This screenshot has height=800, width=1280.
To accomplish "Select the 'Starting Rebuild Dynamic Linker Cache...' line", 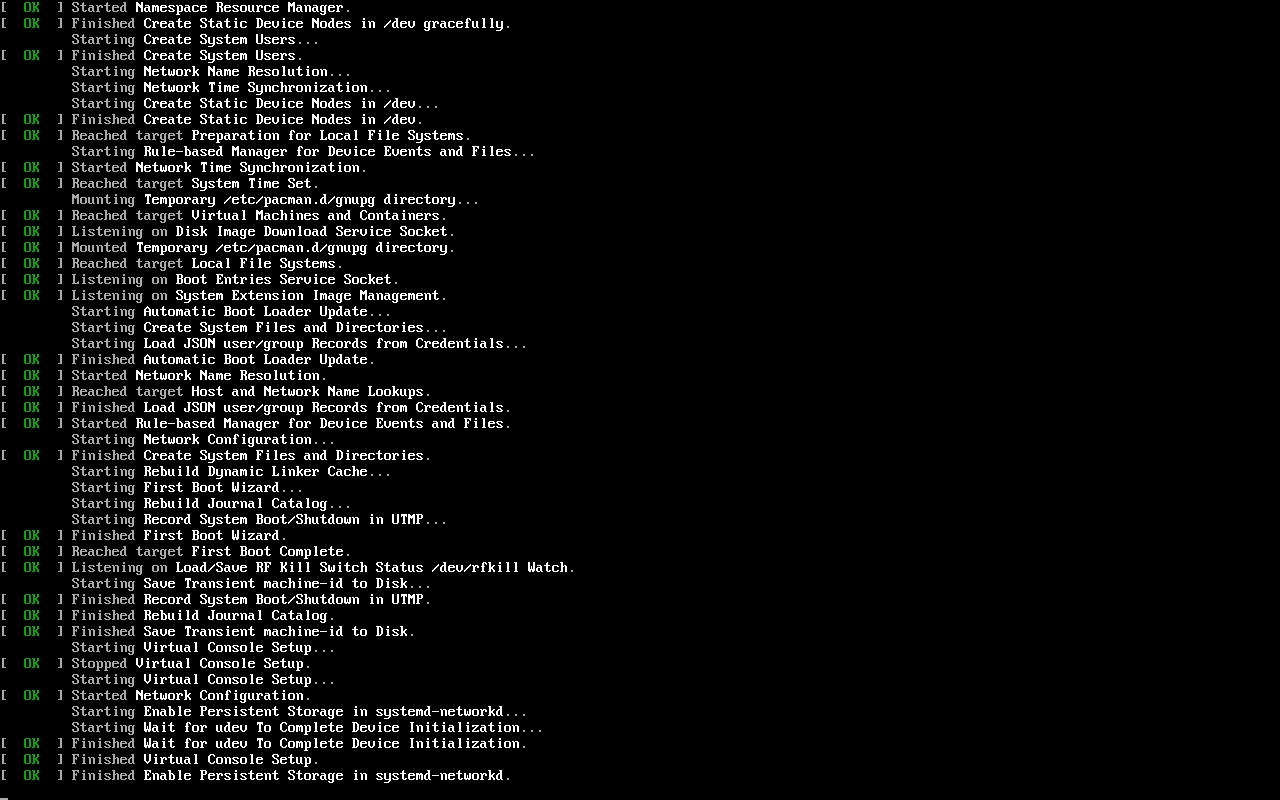I will pyautogui.click(x=231, y=471).
